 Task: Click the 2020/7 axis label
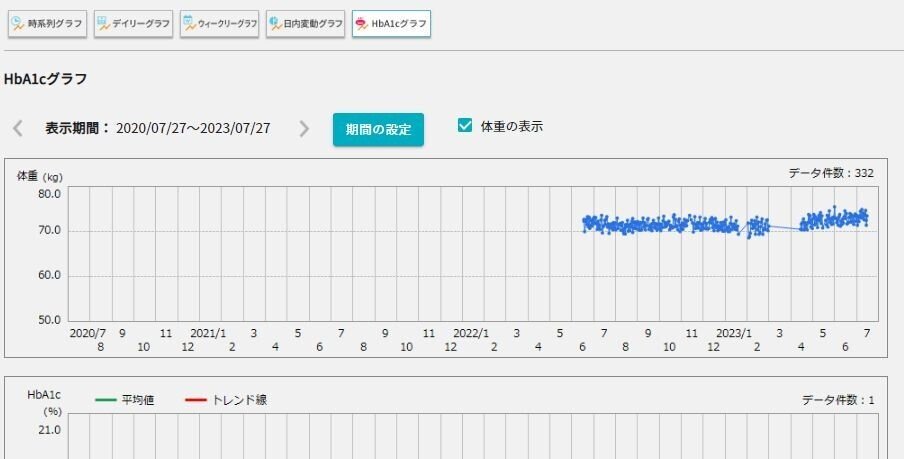tap(88, 333)
